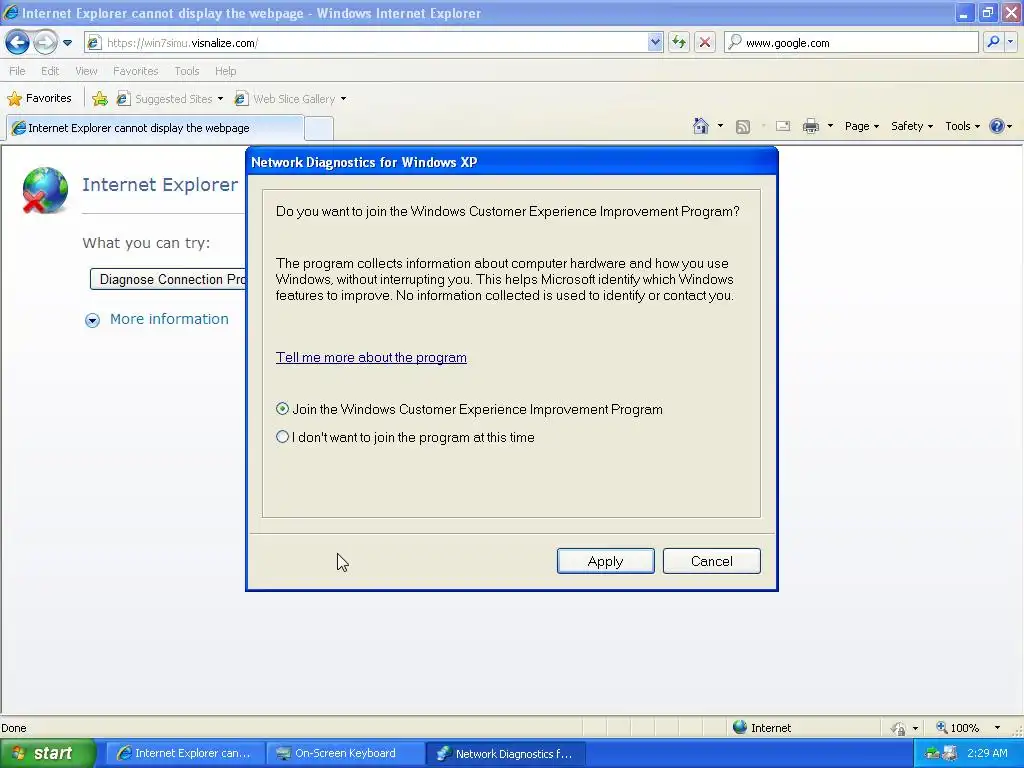This screenshot has width=1024, height=768.
Task: Open the search provider dropdown arrow
Action: pos(1010,42)
